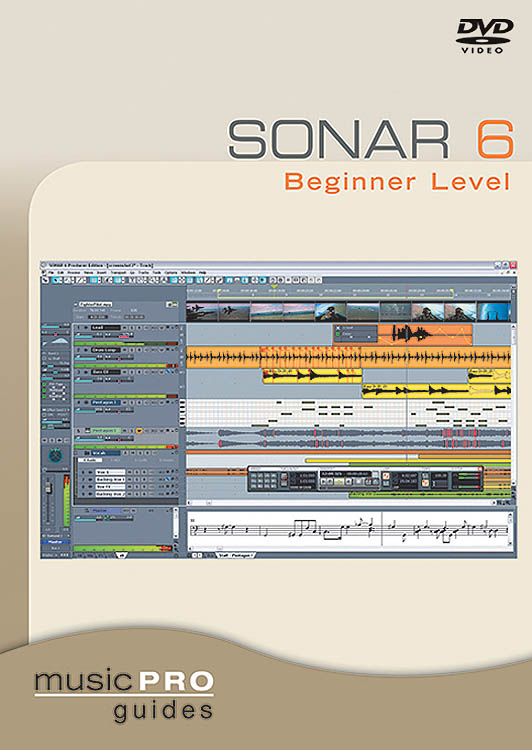This screenshot has width=532, height=750.
Task: Select the Bass DI track name
Action: click(106, 372)
